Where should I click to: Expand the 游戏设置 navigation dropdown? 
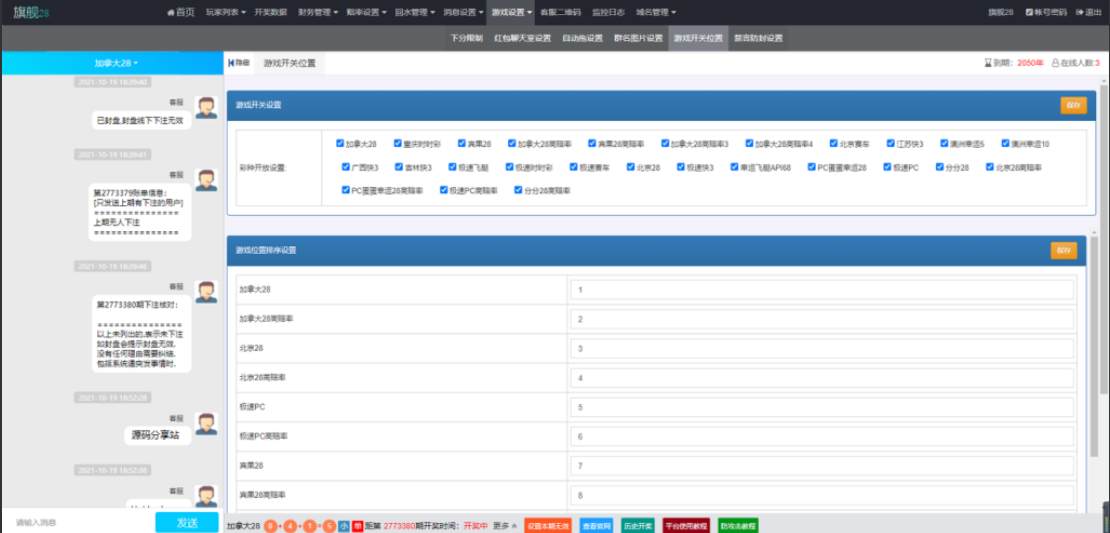pos(511,12)
